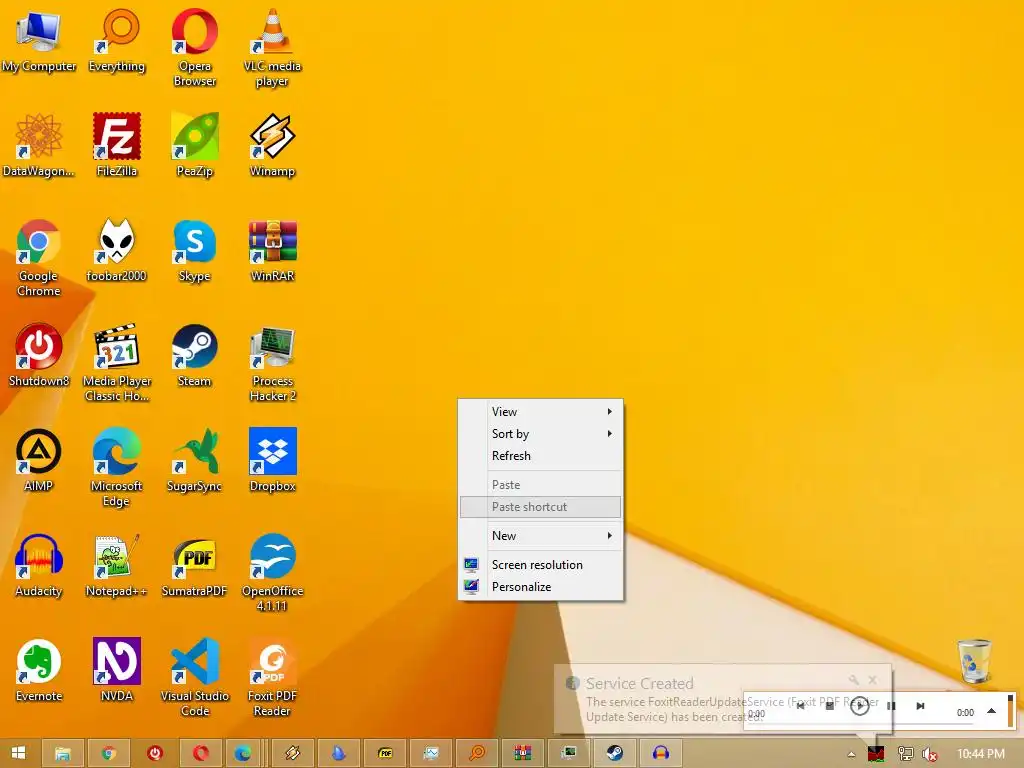Click the next track button in mini player
Screen dimensions: 1024x768
pos(920,706)
